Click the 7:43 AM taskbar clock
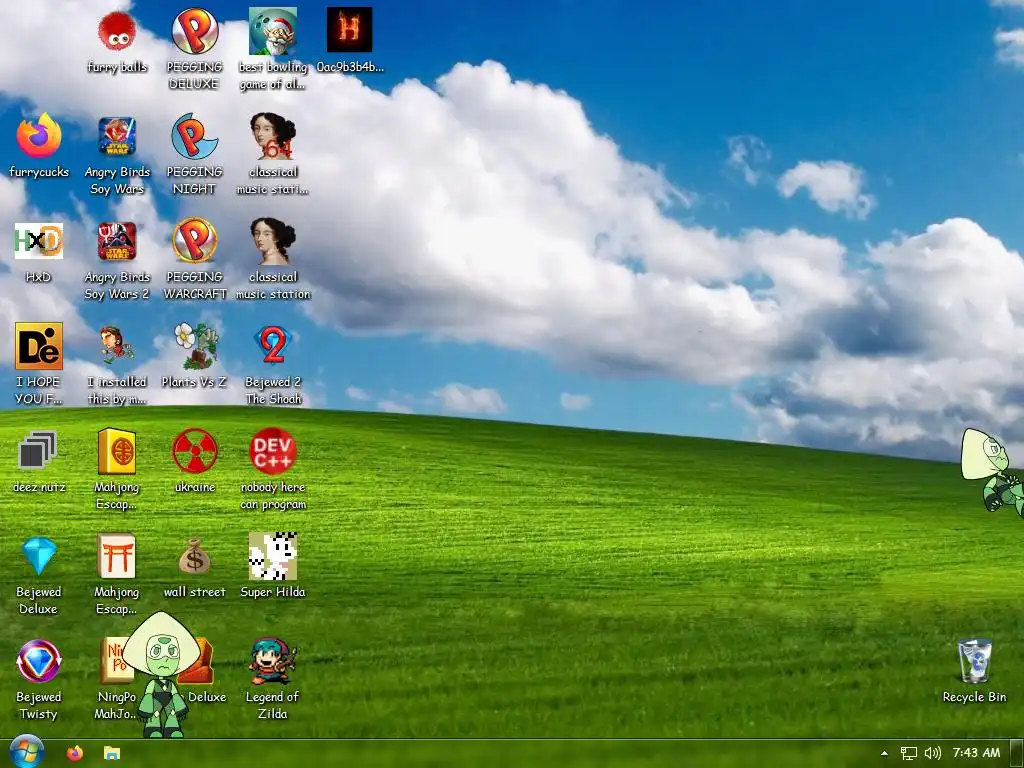Image resolution: width=1024 pixels, height=768 pixels. pos(976,753)
